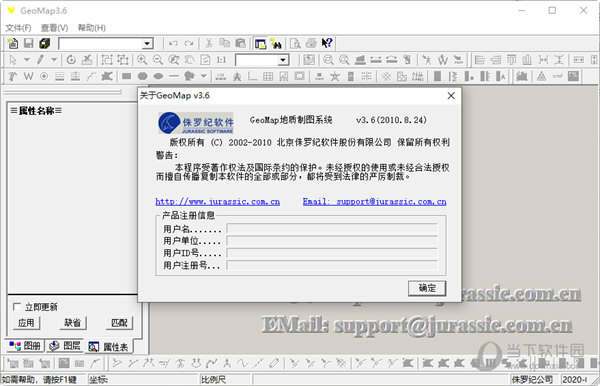Image resolution: width=600 pixels, height=386 pixels.
Task: Click the 用户注册号 field
Action: pos(332,265)
